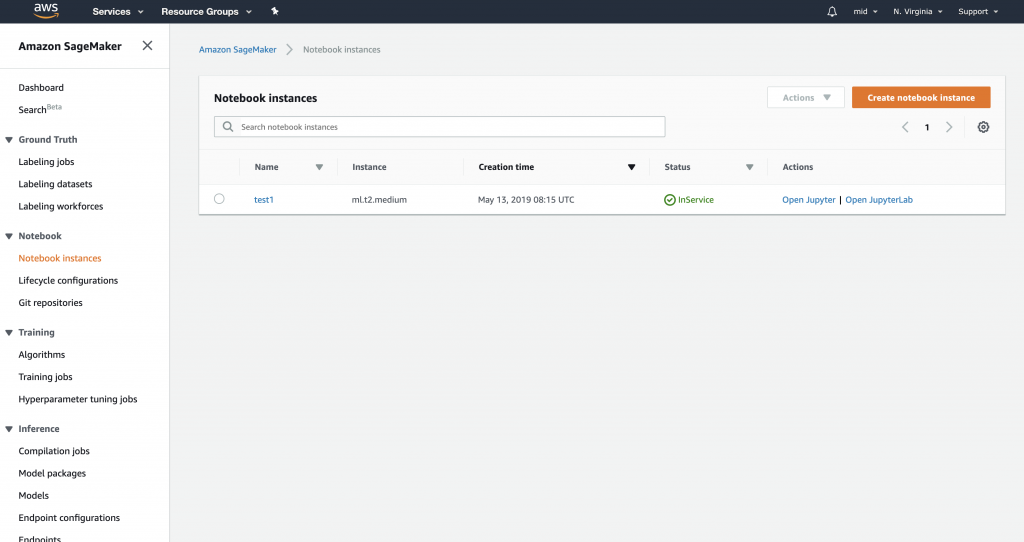
Task: Open Endpoint configurations
Action: tap(69, 518)
